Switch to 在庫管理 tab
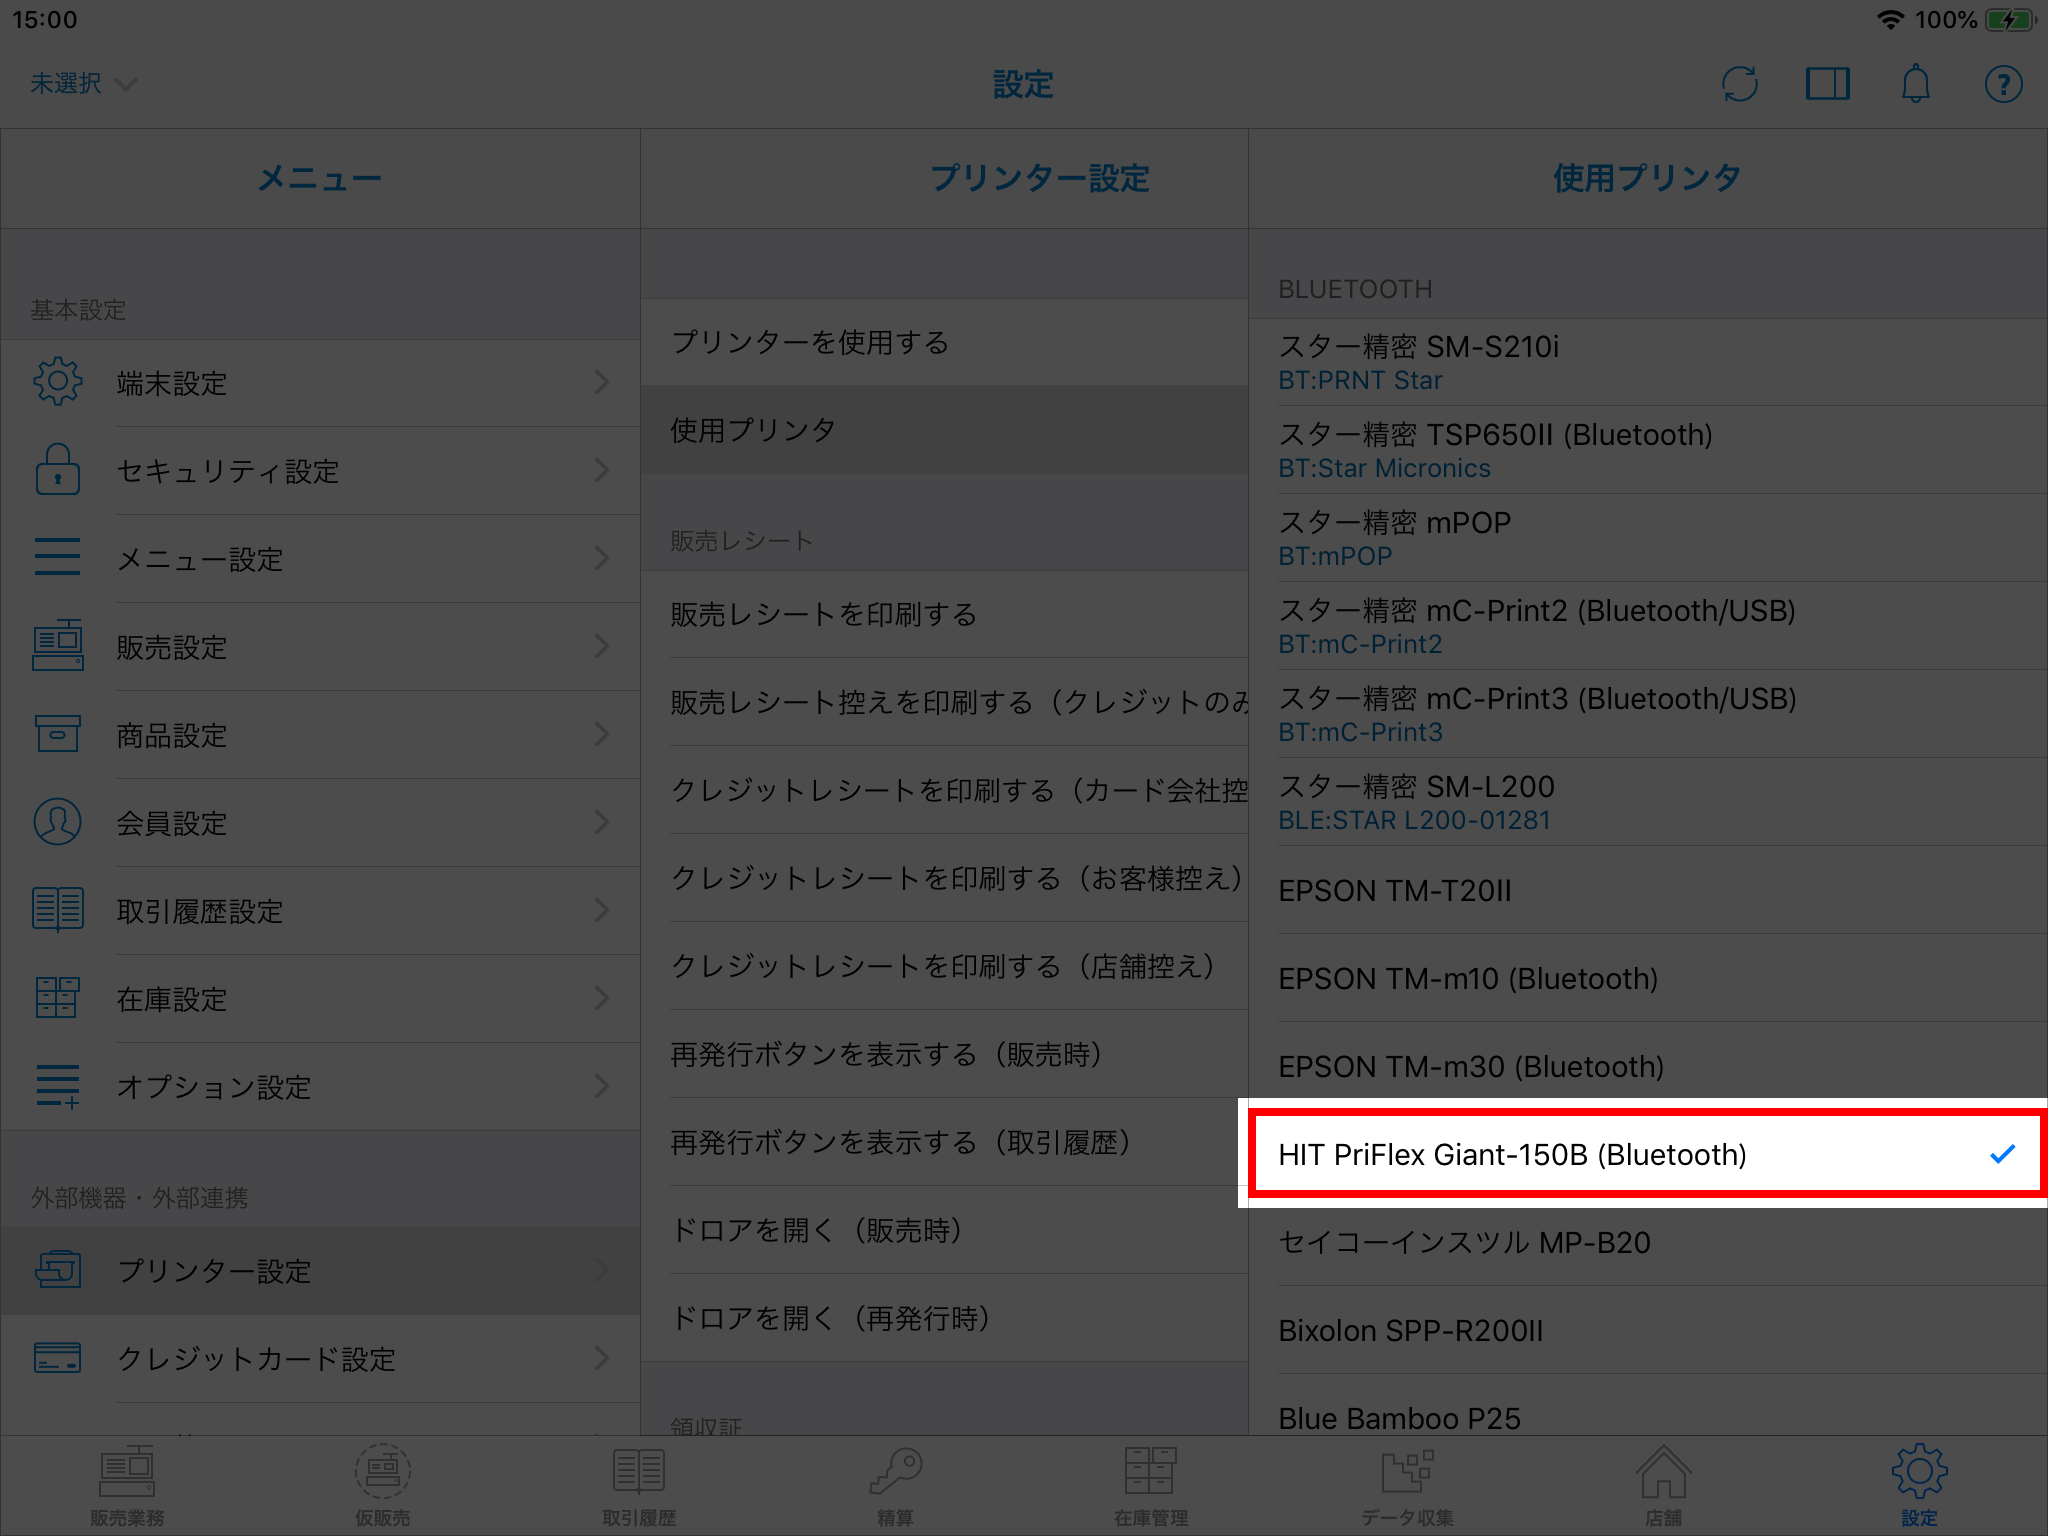 pos(1150,1486)
